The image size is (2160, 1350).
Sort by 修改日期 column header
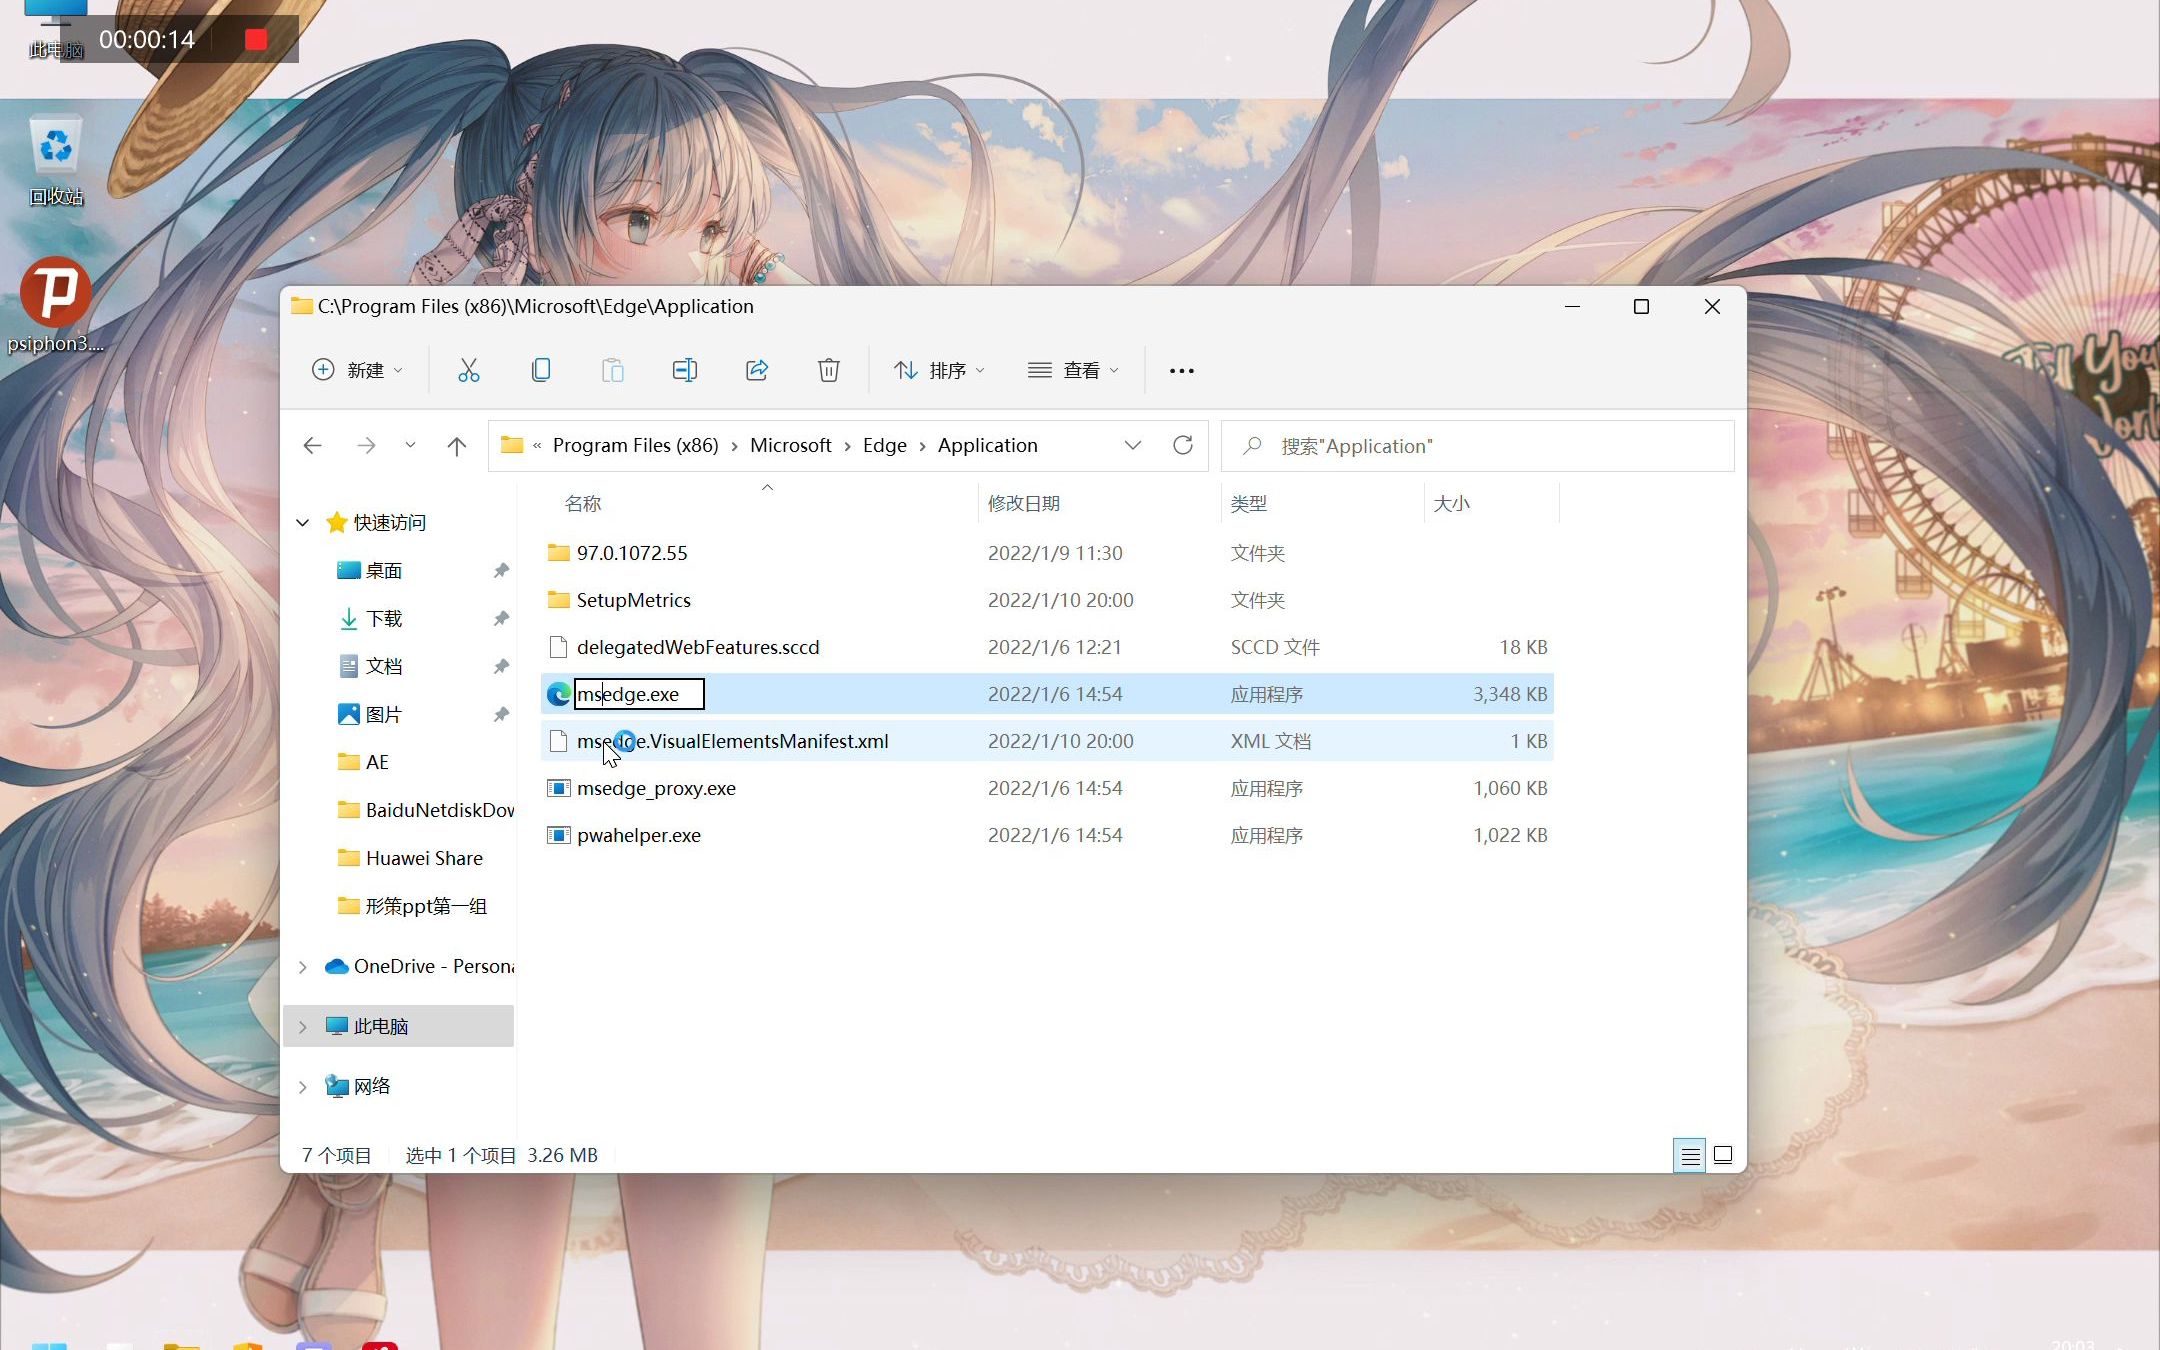pos(1023,503)
